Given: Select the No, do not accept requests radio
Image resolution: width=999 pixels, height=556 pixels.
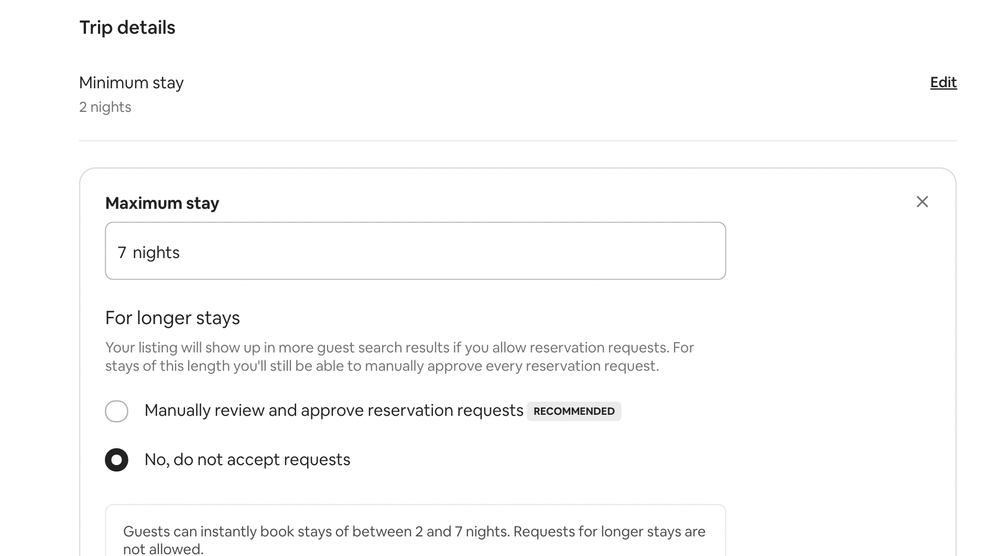Looking at the screenshot, I should (117, 460).
